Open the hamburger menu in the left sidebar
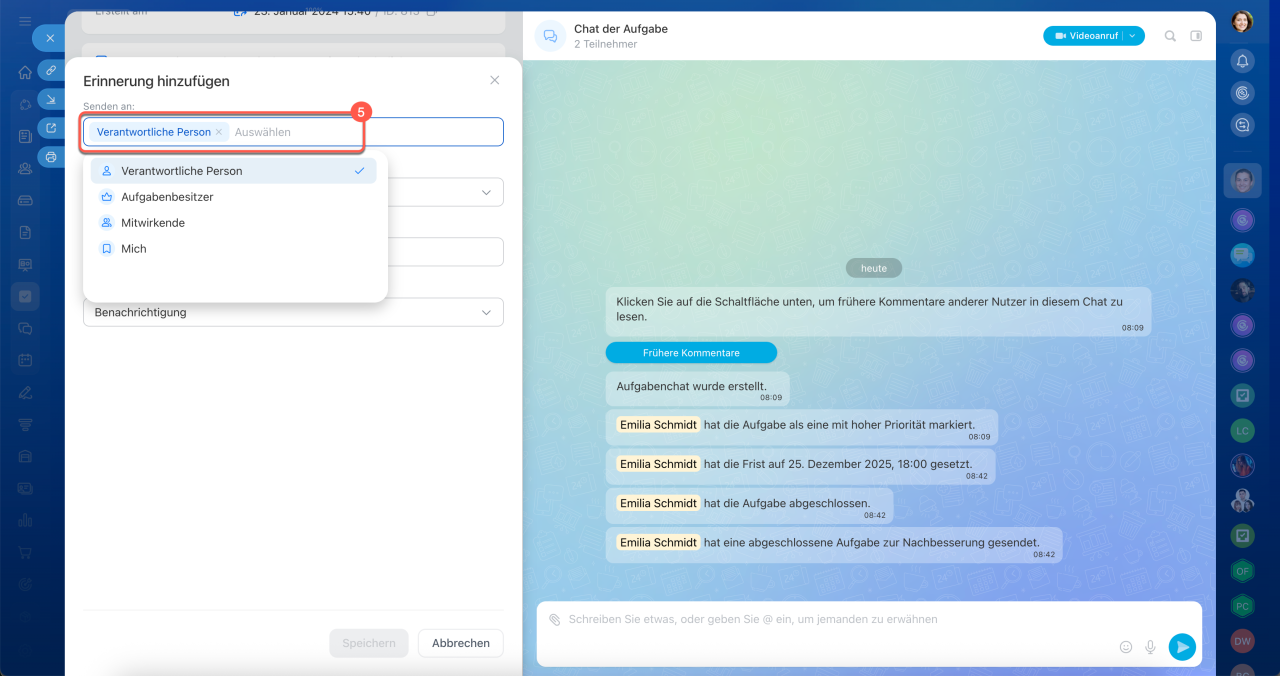 [24, 21]
